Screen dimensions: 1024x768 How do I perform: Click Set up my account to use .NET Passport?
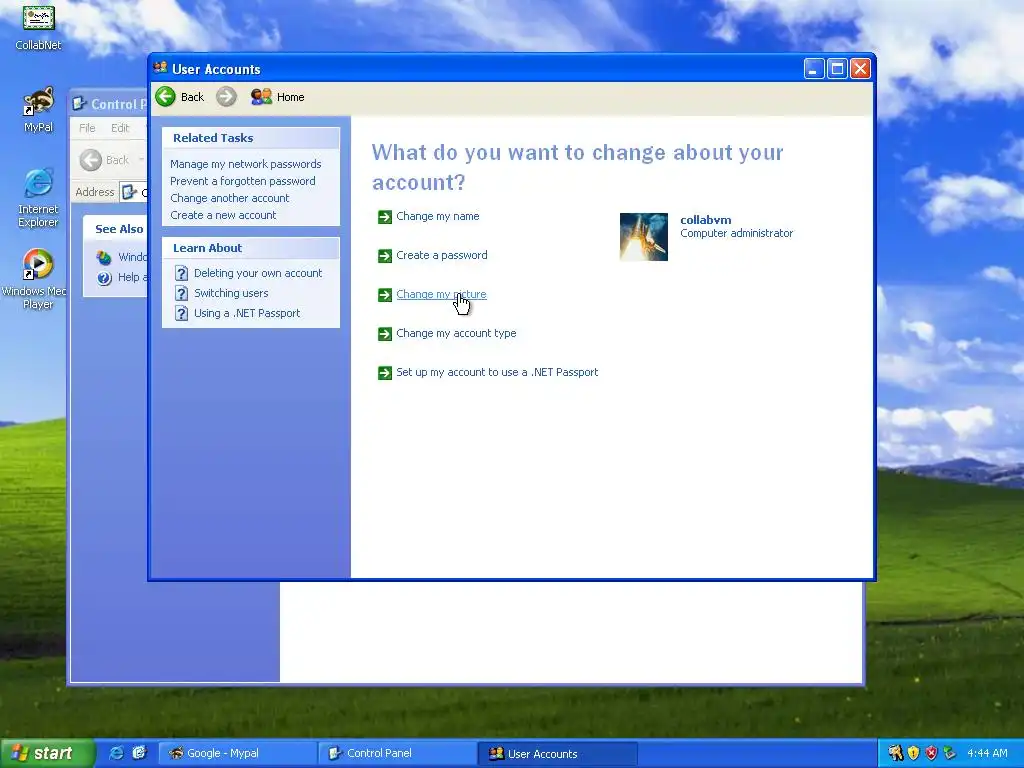coord(497,372)
